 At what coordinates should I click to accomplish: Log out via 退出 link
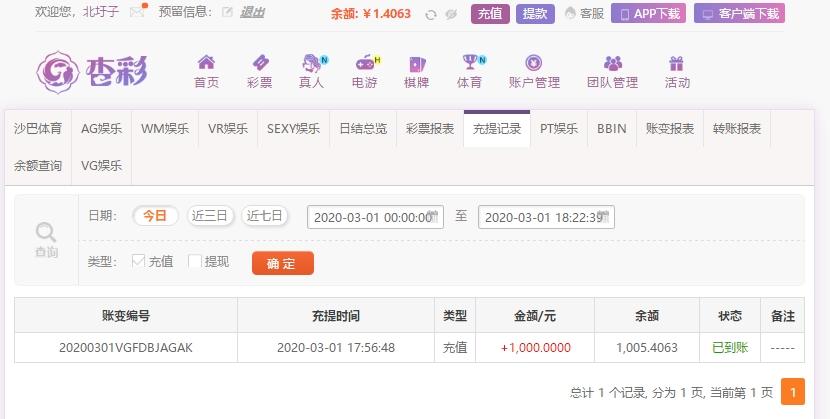click(x=252, y=12)
